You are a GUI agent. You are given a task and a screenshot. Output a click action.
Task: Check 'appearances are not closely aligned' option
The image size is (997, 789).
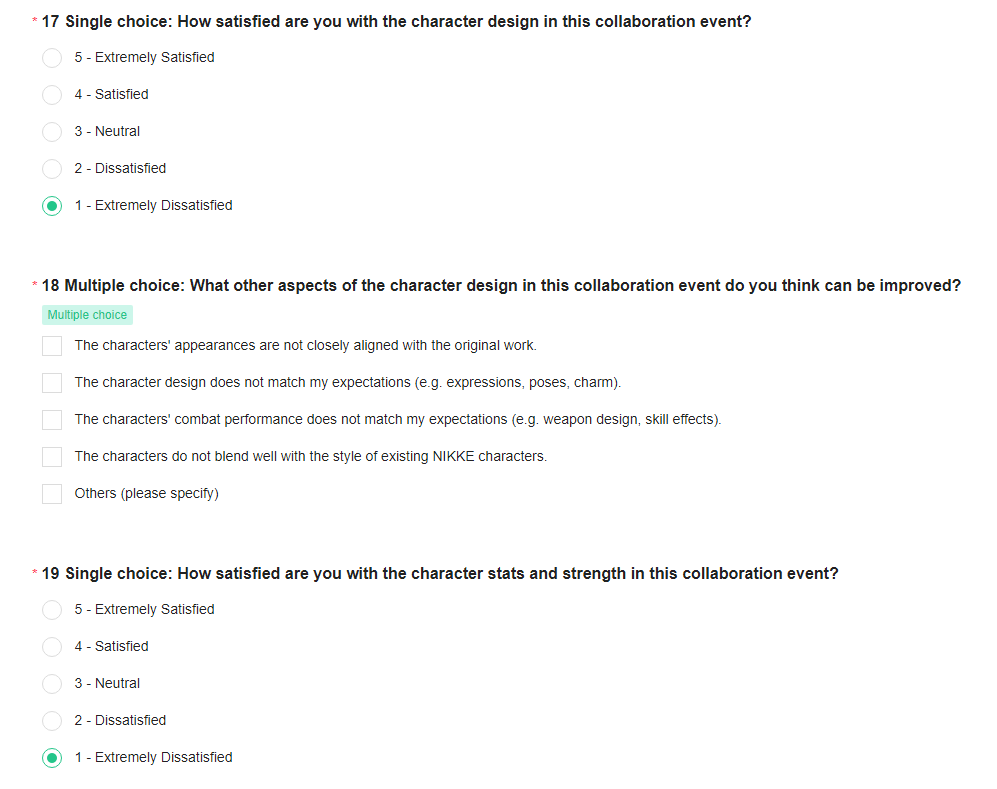click(x=52, y=346)
